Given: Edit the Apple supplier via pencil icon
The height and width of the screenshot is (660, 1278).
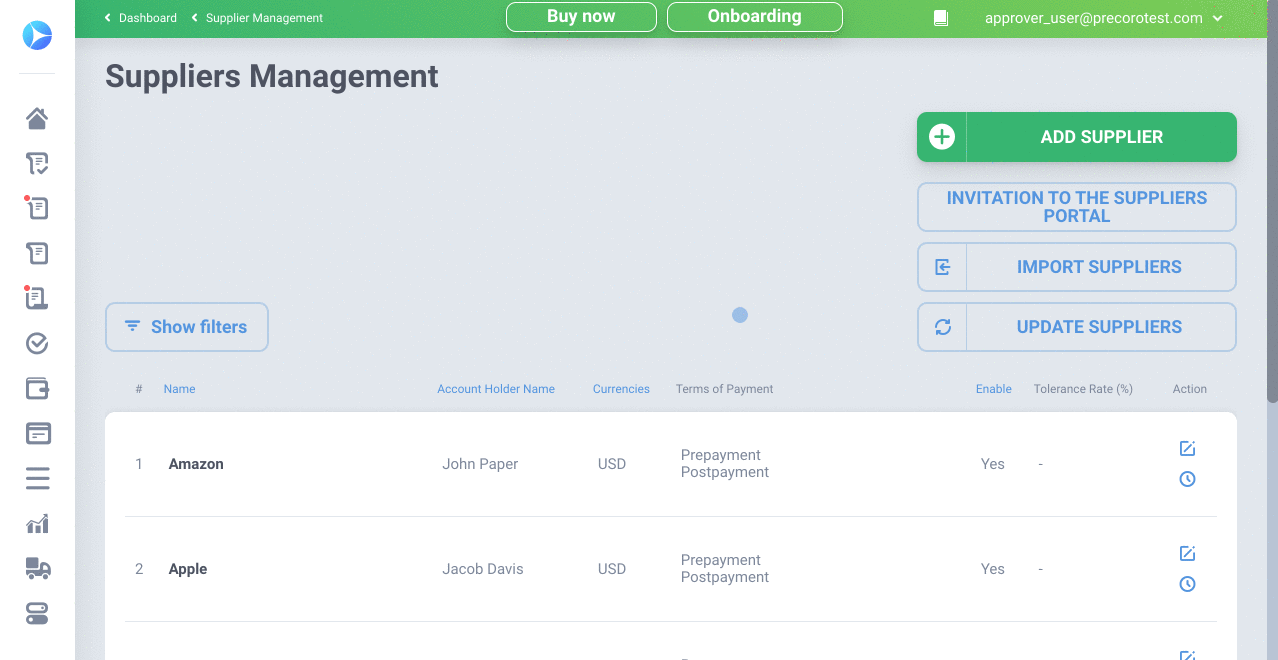Looking at the screenshot, I should click(1187, 554).
